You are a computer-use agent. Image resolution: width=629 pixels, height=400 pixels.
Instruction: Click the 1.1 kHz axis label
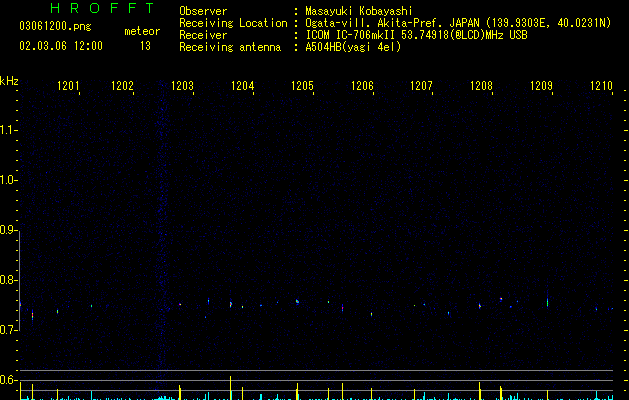point(8,130)
